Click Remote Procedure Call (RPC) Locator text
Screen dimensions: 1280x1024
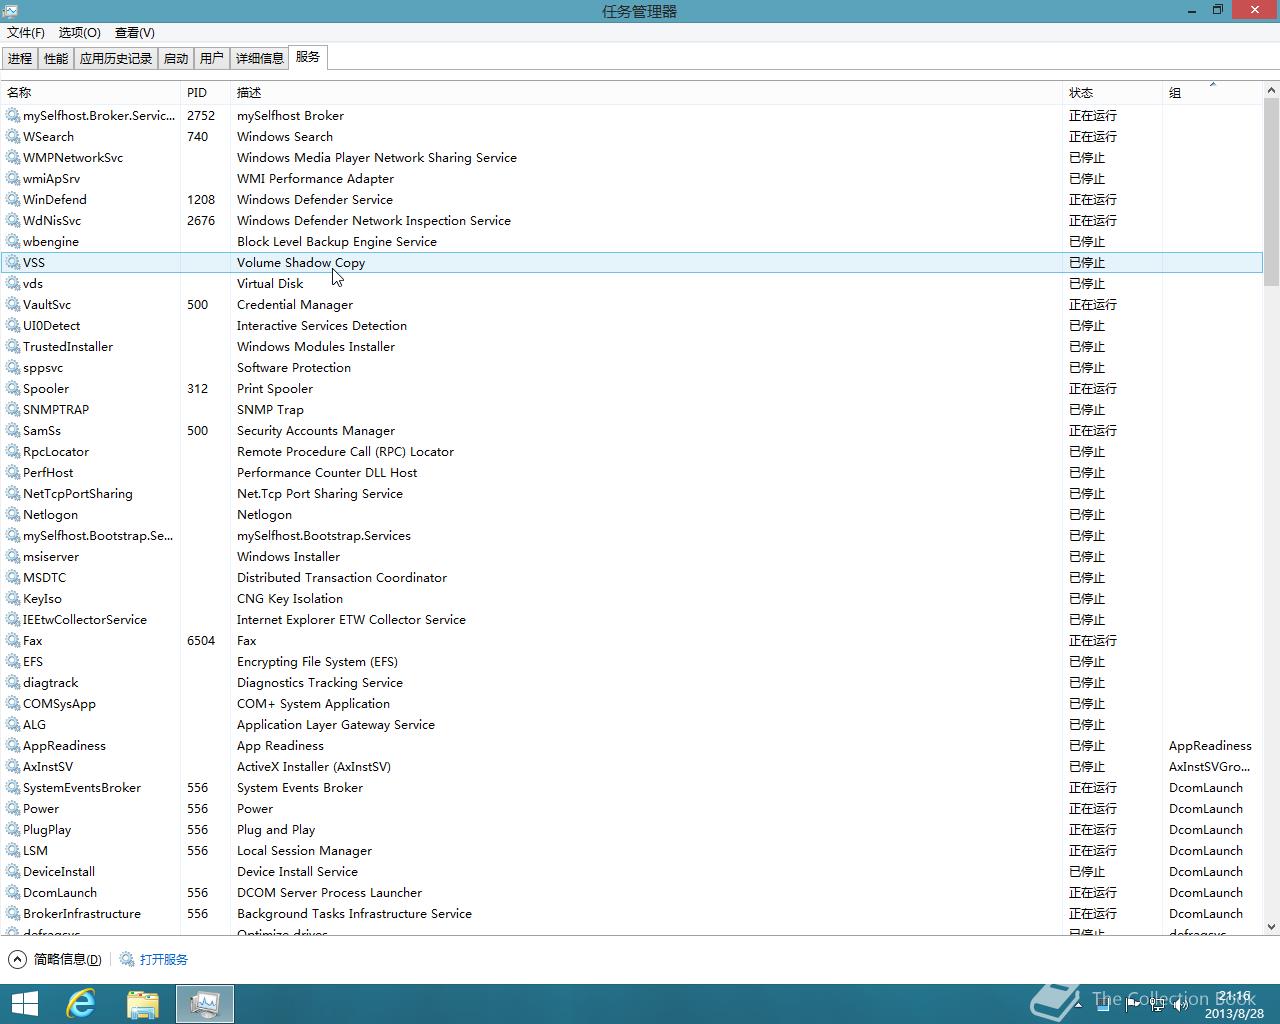[345, 452]
